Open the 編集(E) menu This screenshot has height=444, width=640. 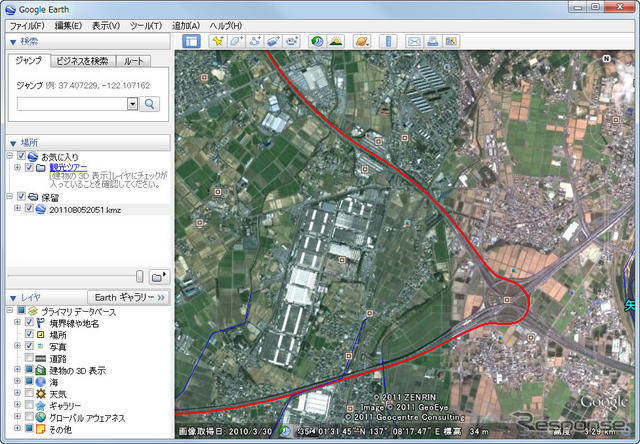point(68,26)
